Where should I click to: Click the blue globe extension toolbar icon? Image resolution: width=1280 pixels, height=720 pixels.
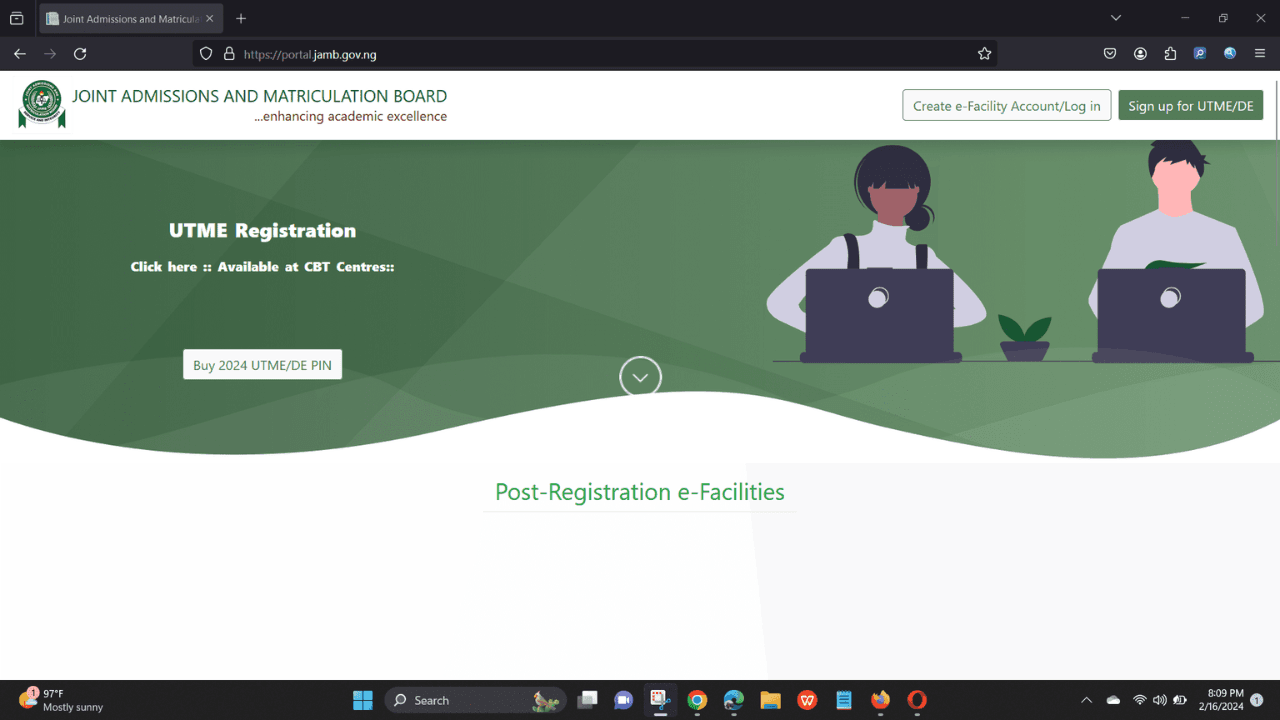click(x=1230, y=54)
